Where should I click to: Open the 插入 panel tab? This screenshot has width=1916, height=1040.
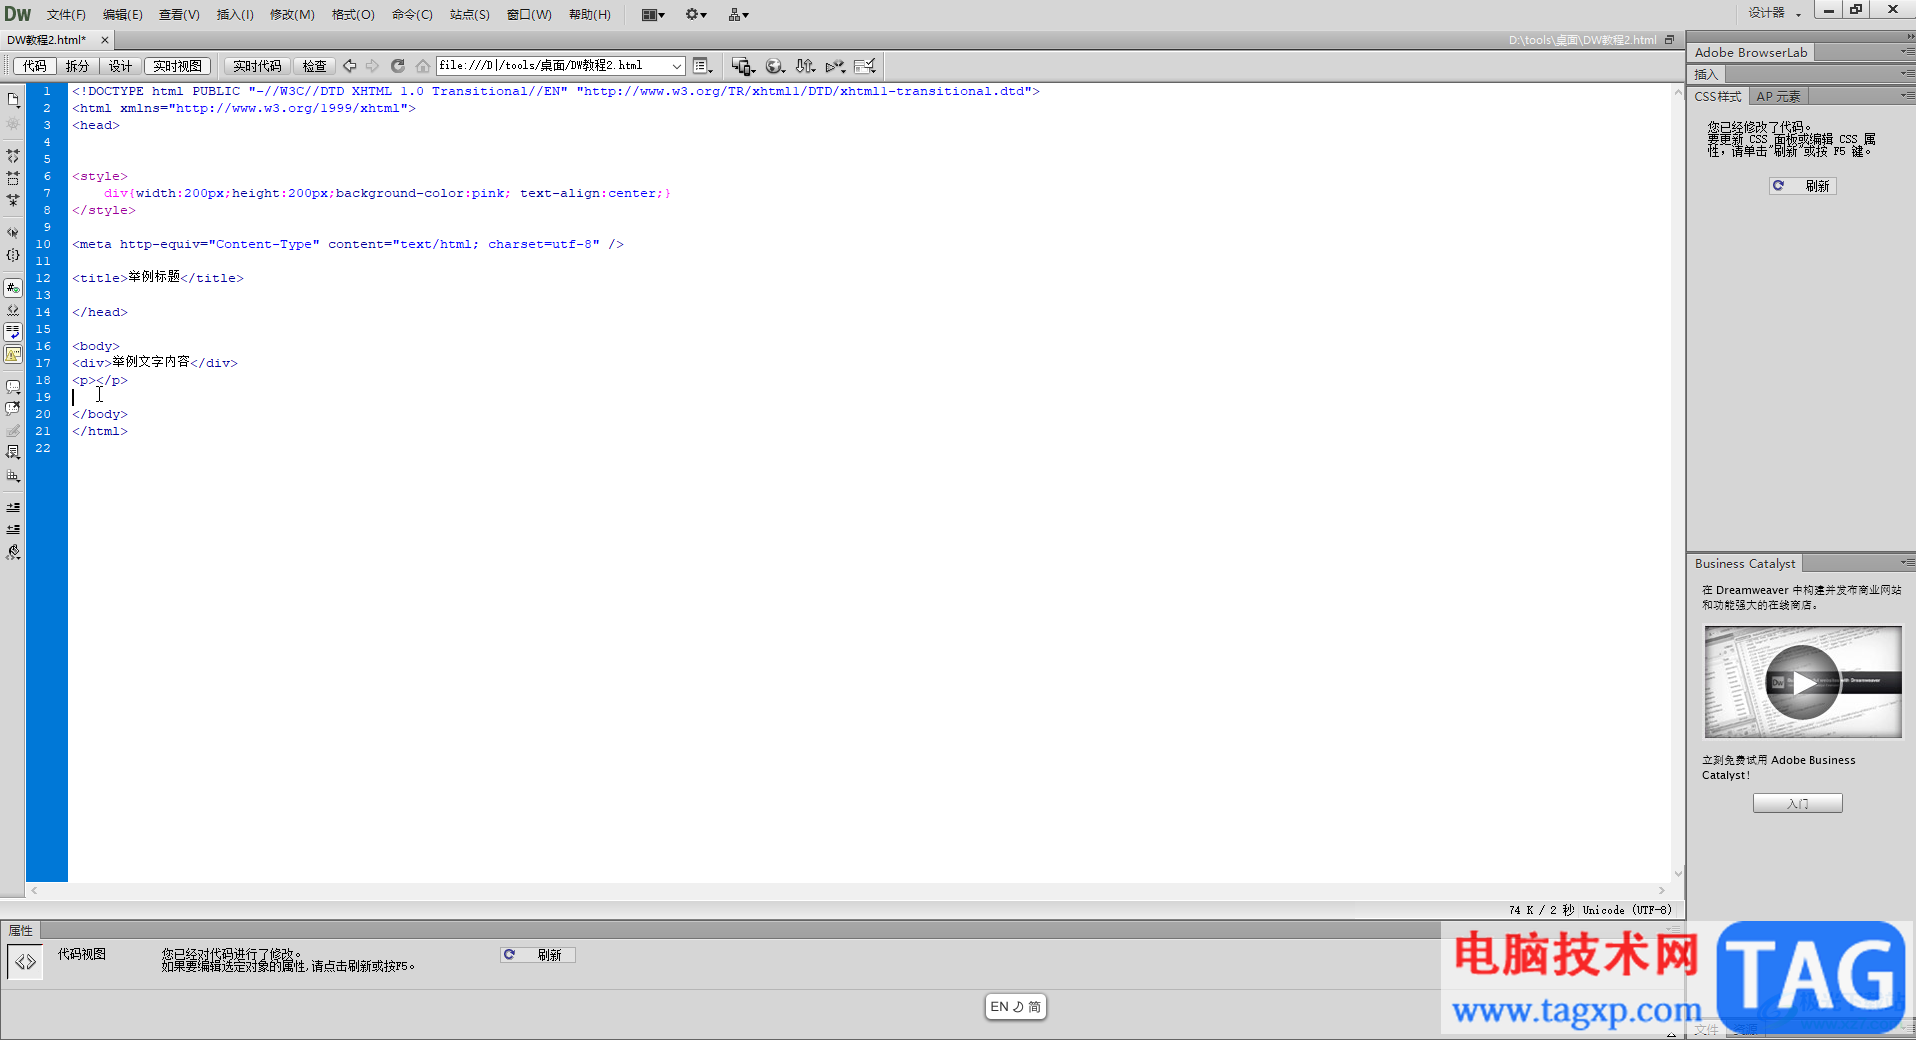1706,74
